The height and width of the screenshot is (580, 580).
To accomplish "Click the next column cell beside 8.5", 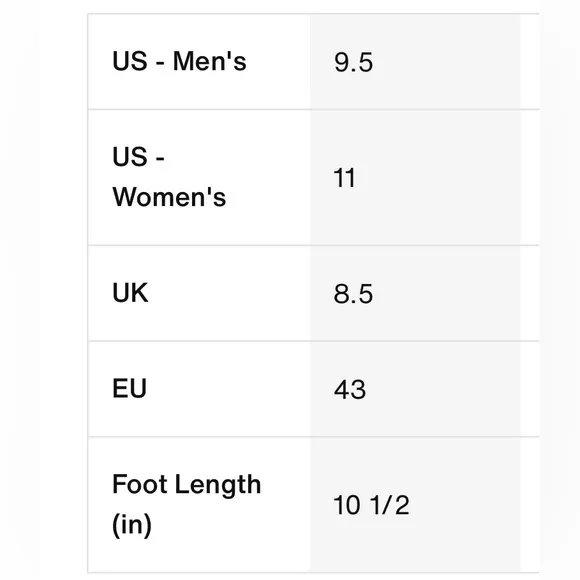I will tap(530, 293).
